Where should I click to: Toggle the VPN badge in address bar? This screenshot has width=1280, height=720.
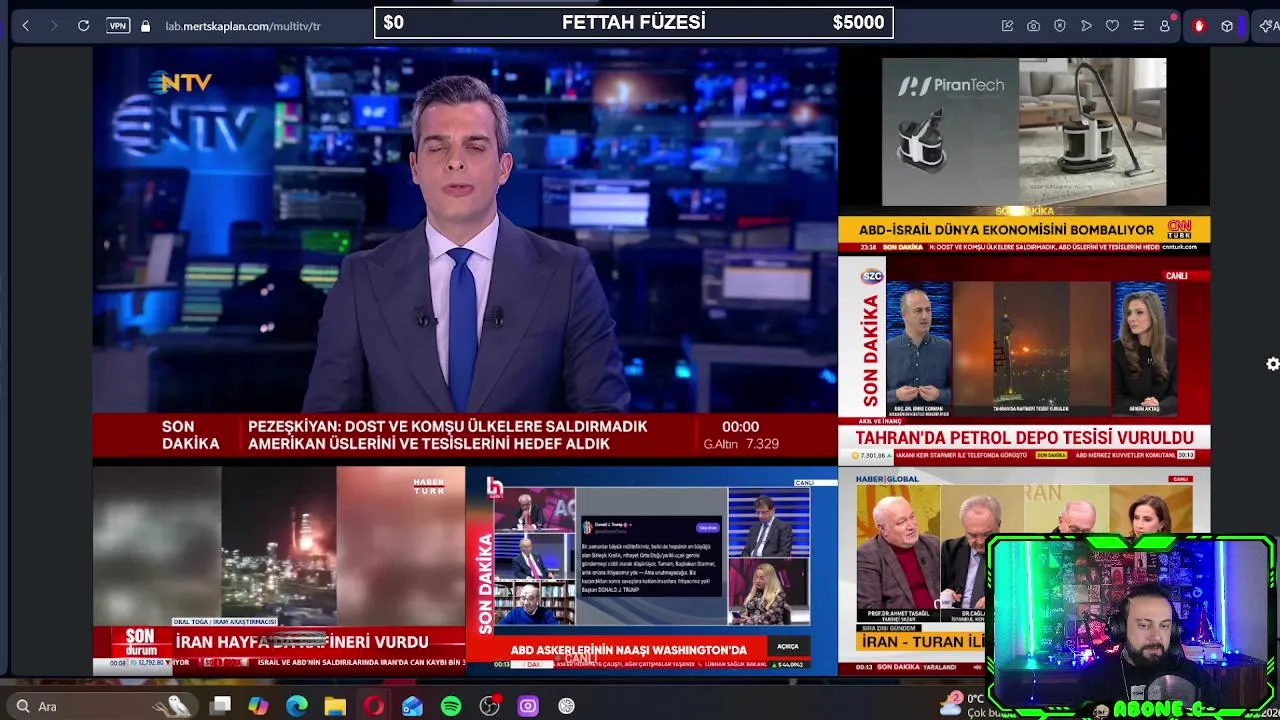pyautogui.click(x=118, y=26)
